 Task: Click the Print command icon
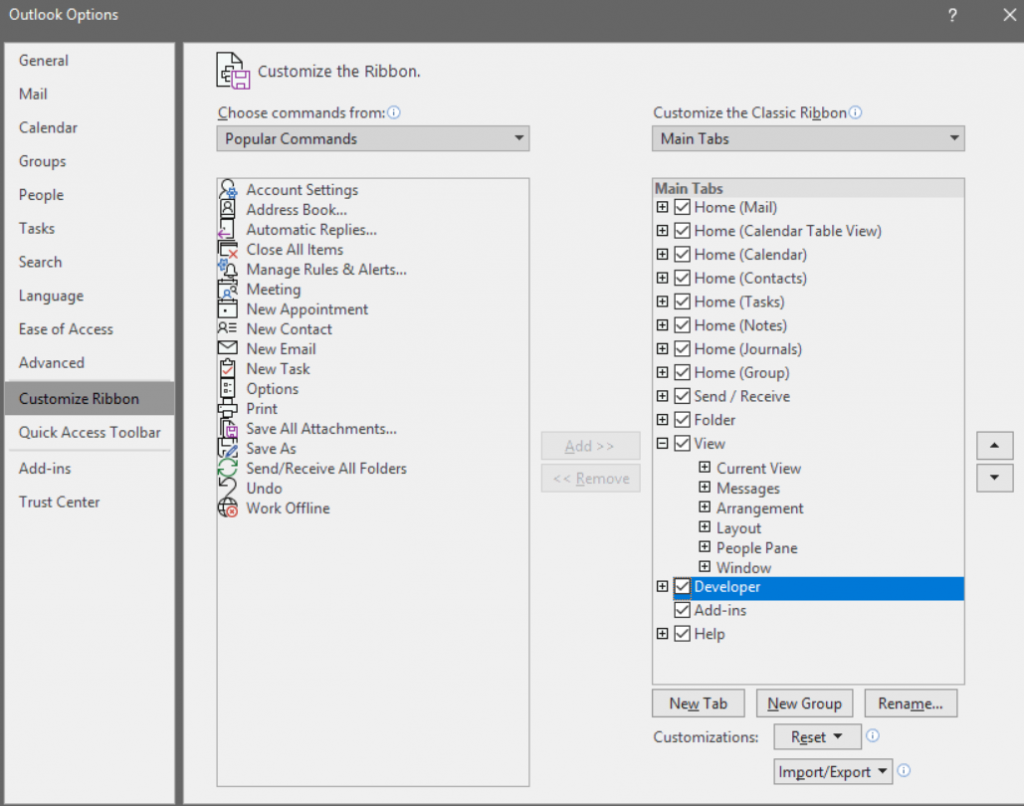click(227, 409)
